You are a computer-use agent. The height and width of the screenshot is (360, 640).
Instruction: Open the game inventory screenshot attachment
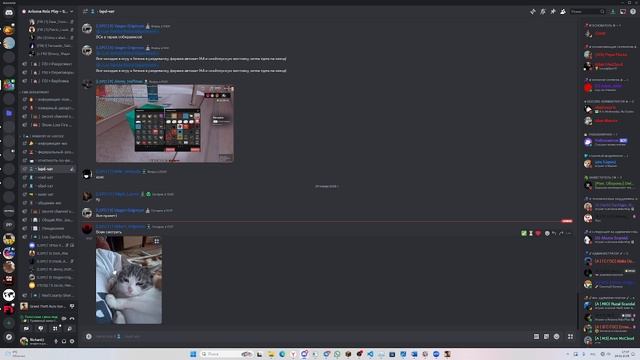[x=165, y=124]
